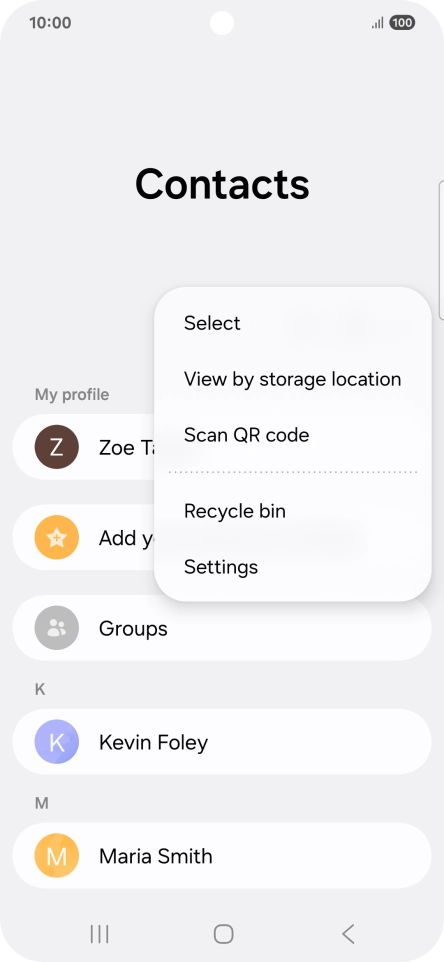Tap Zoe's brown Z profile avatar
The width and height of the screenshot is (444, 962).
[56, 447]
